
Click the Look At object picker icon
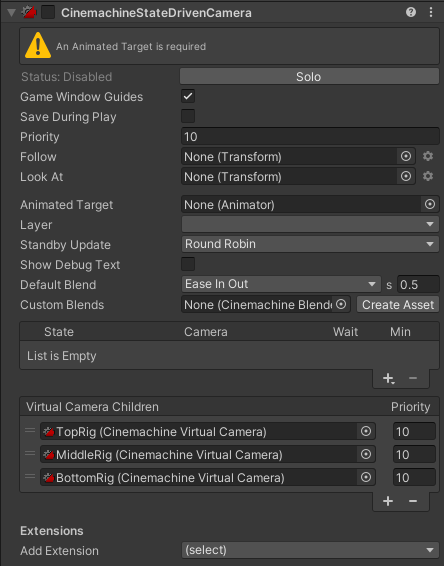406,176
